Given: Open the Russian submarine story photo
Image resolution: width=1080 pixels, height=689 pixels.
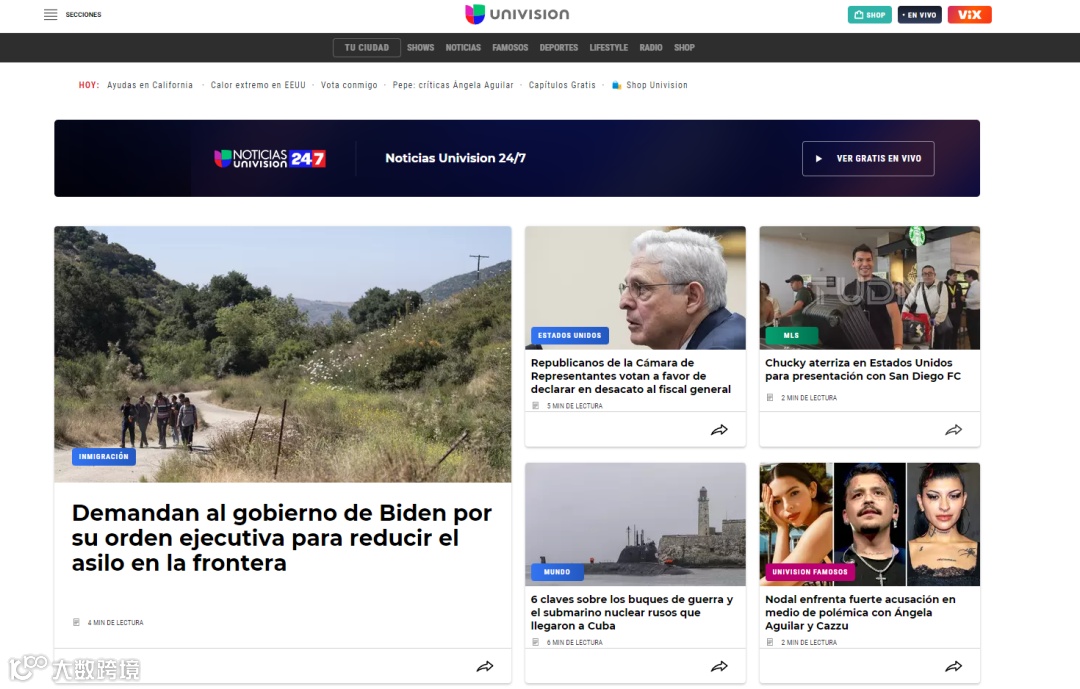Looking at the screenshot, I should click(635, 524).
